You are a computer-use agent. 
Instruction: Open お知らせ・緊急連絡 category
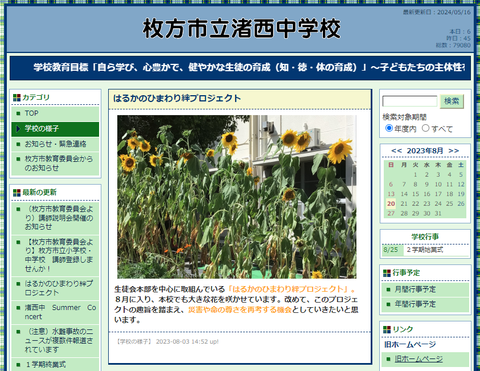pos(55,144)
